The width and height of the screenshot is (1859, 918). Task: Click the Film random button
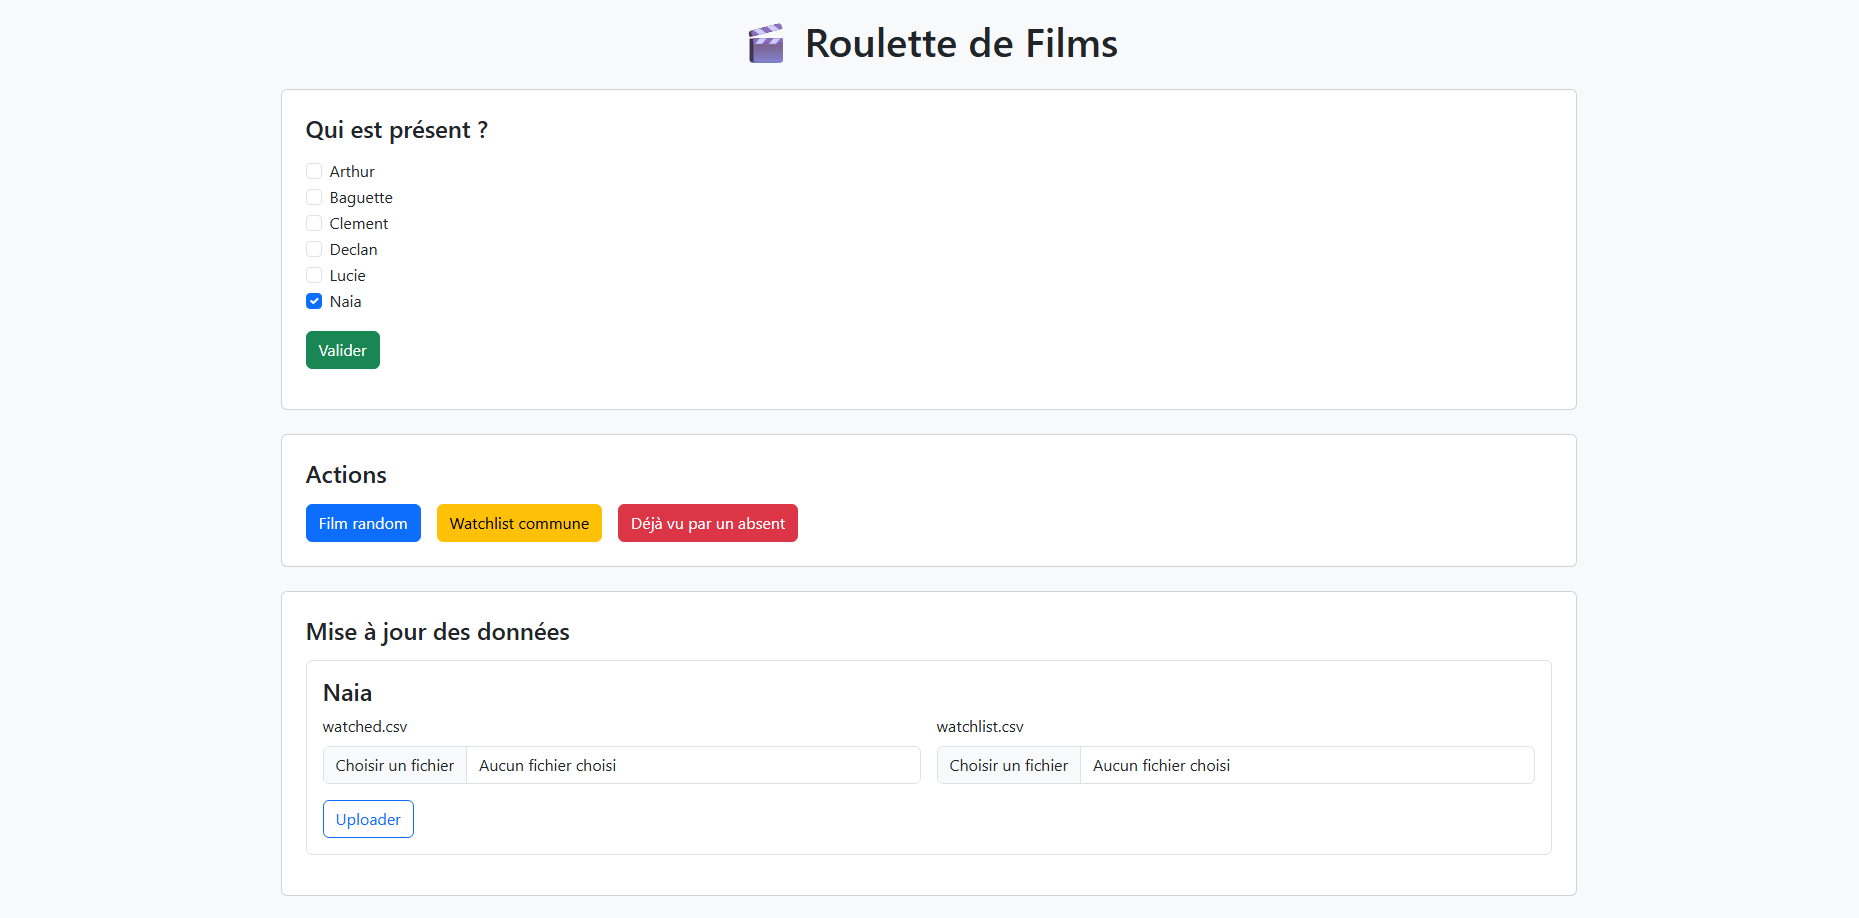[363, 523]
